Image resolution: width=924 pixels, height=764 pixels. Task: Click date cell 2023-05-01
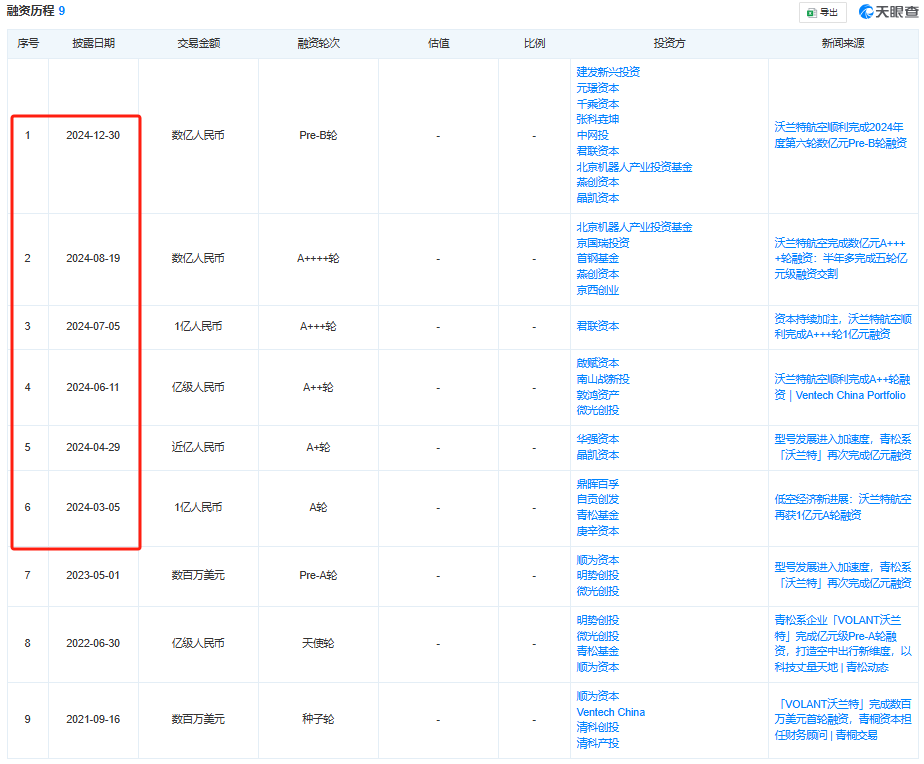[93, 575]
